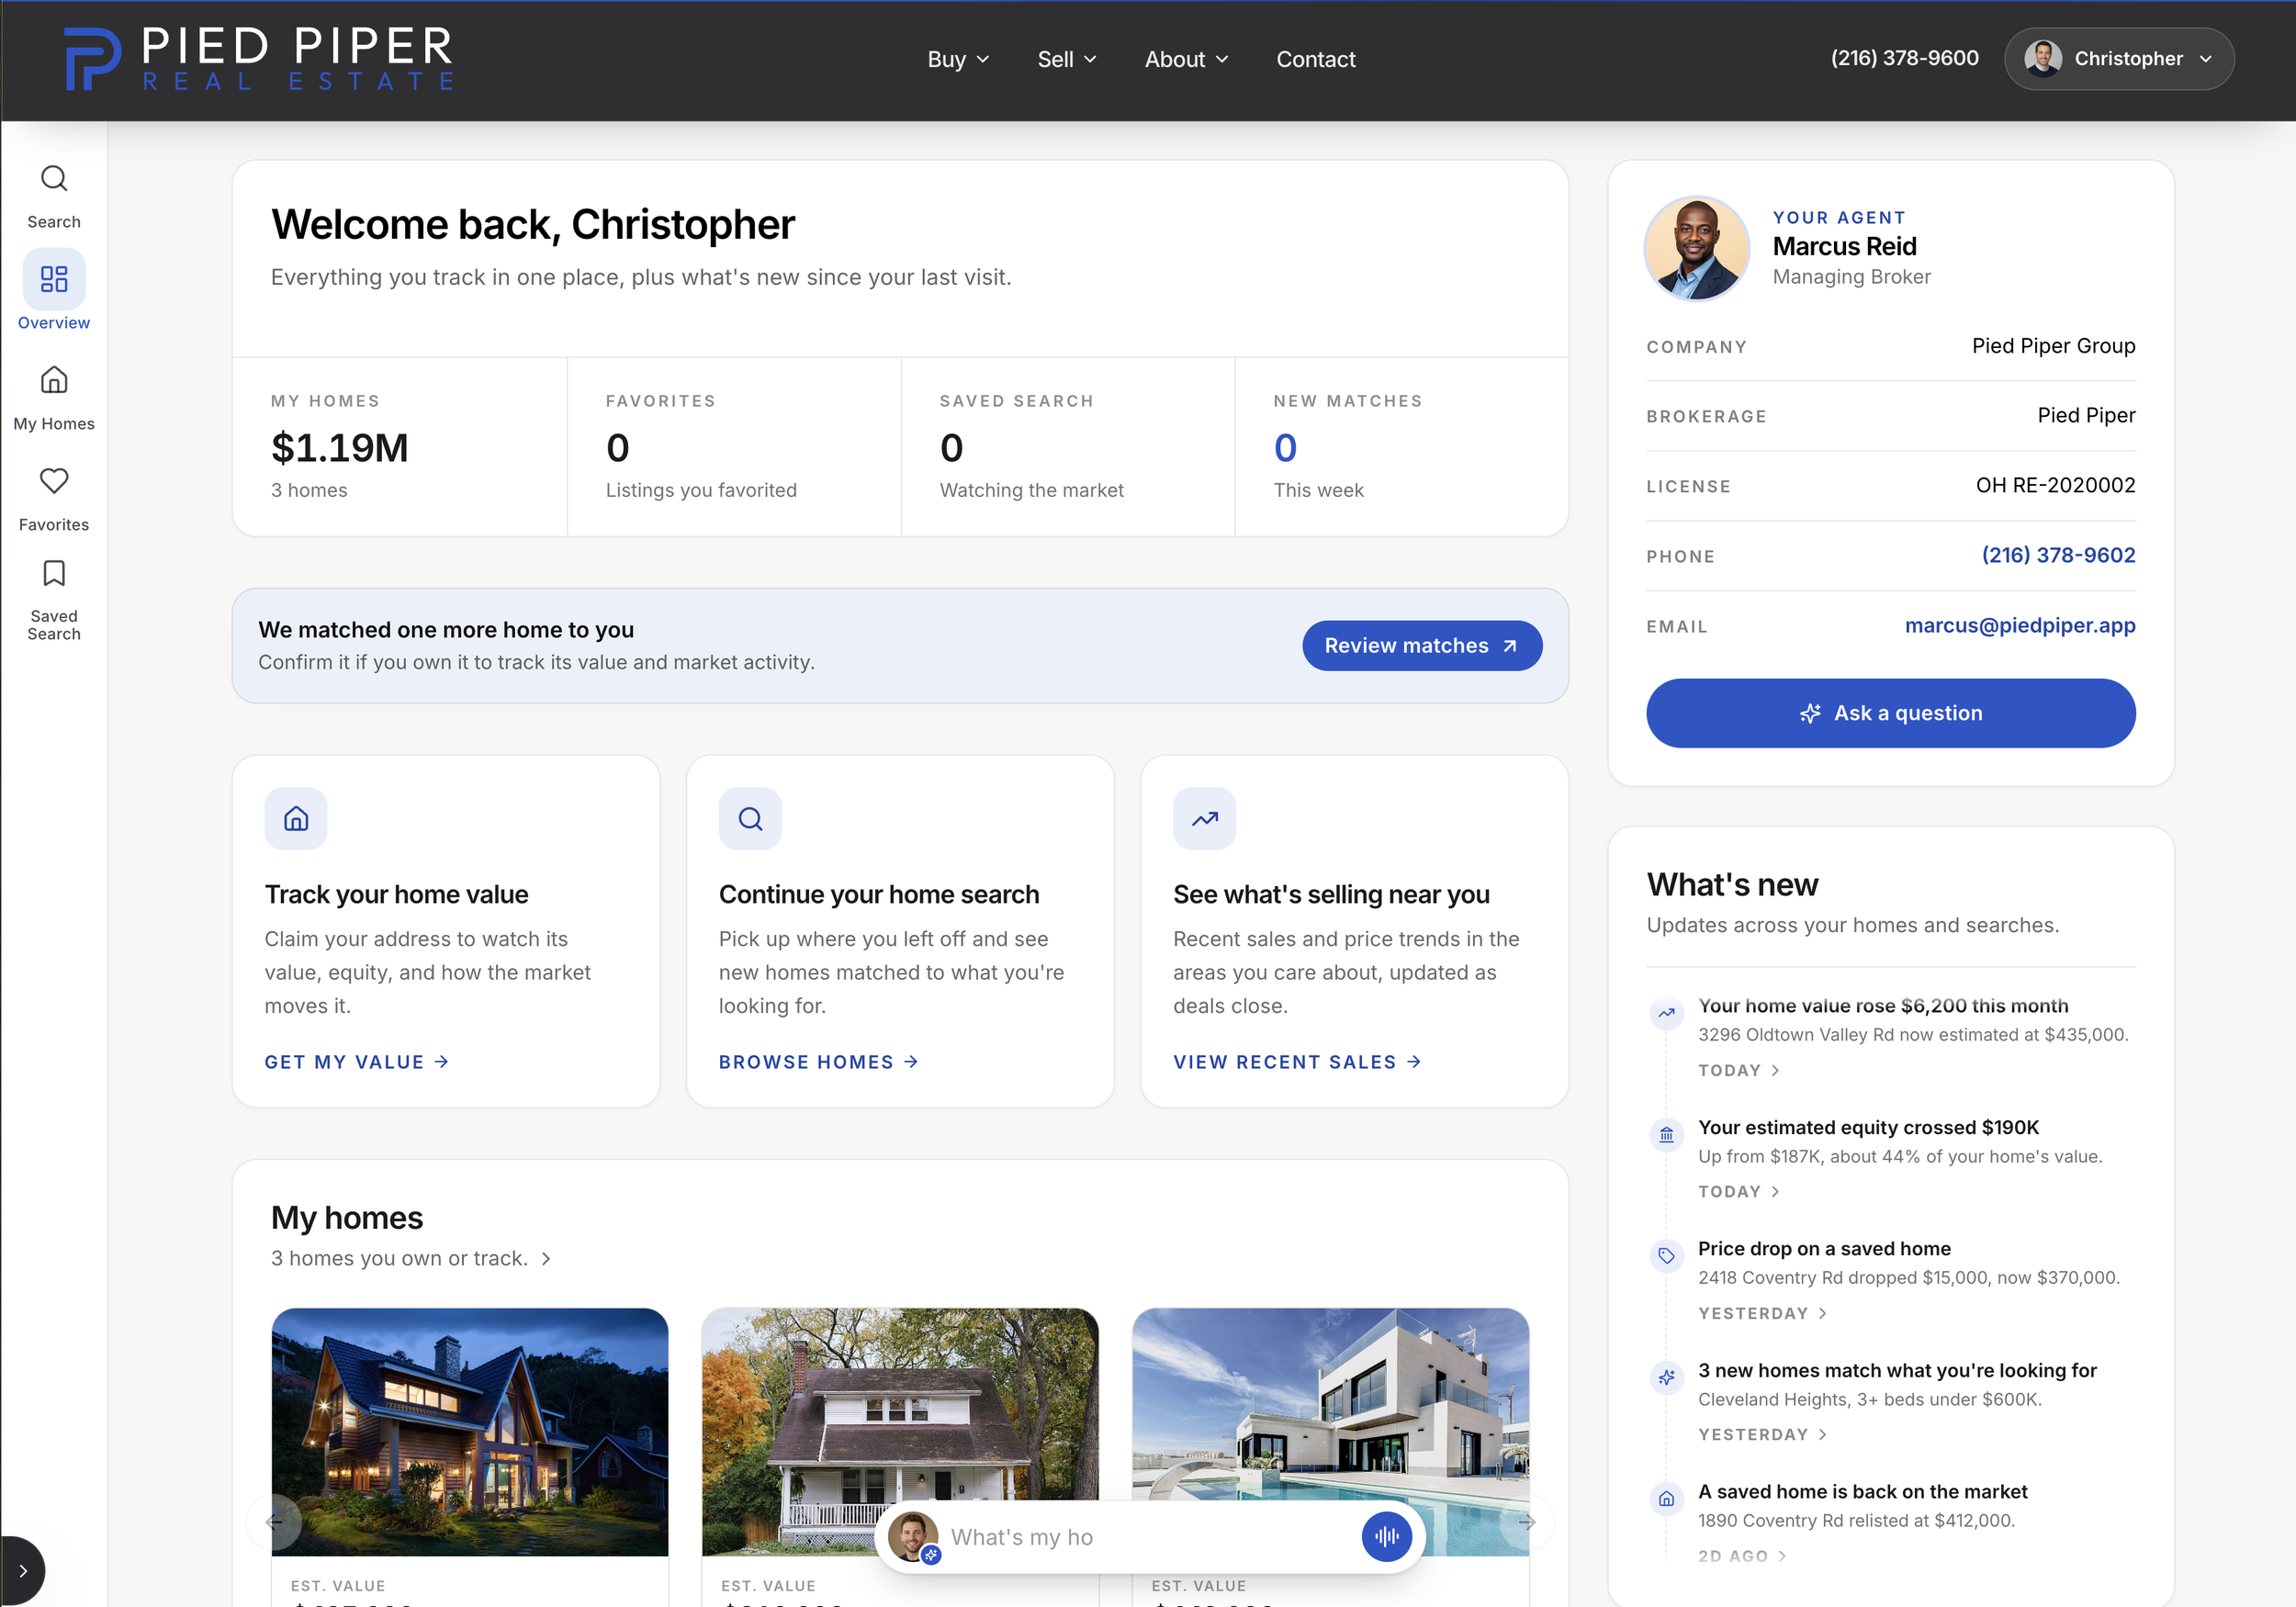Viewport: 2296px width, 1607px height.
Task: Follow the VIEW RECENT SALES link
Action: pyautogui.click(x=1298, y=1062)
